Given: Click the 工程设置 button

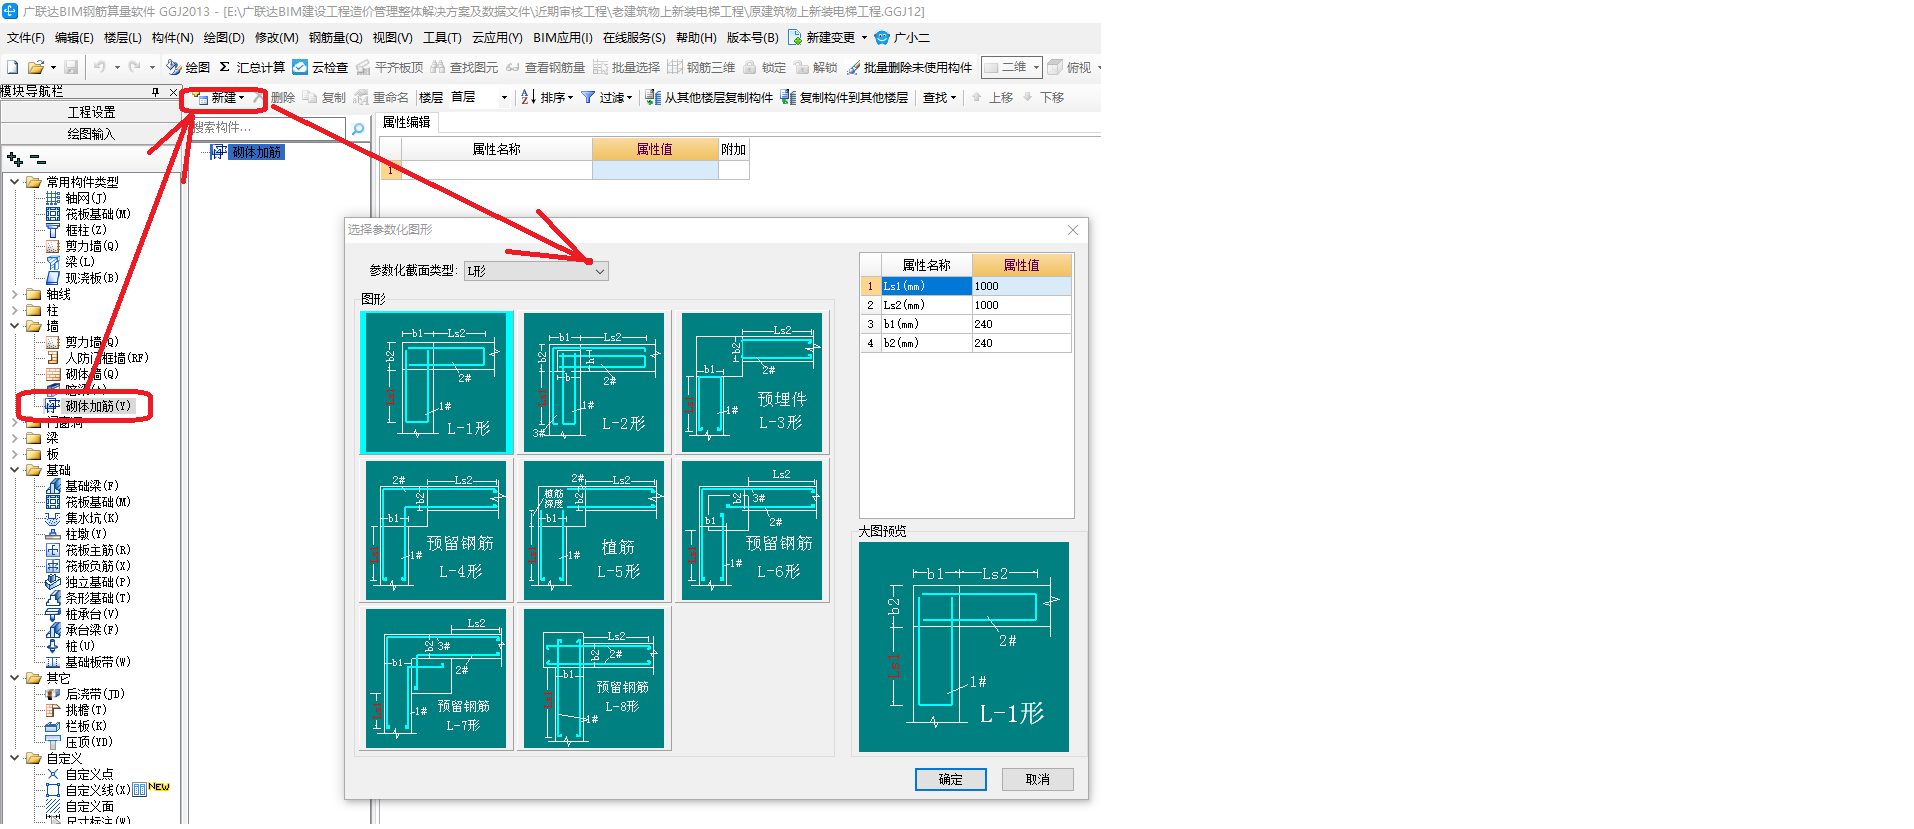Looking at the screenshot, I should click(x=91, y=112).
